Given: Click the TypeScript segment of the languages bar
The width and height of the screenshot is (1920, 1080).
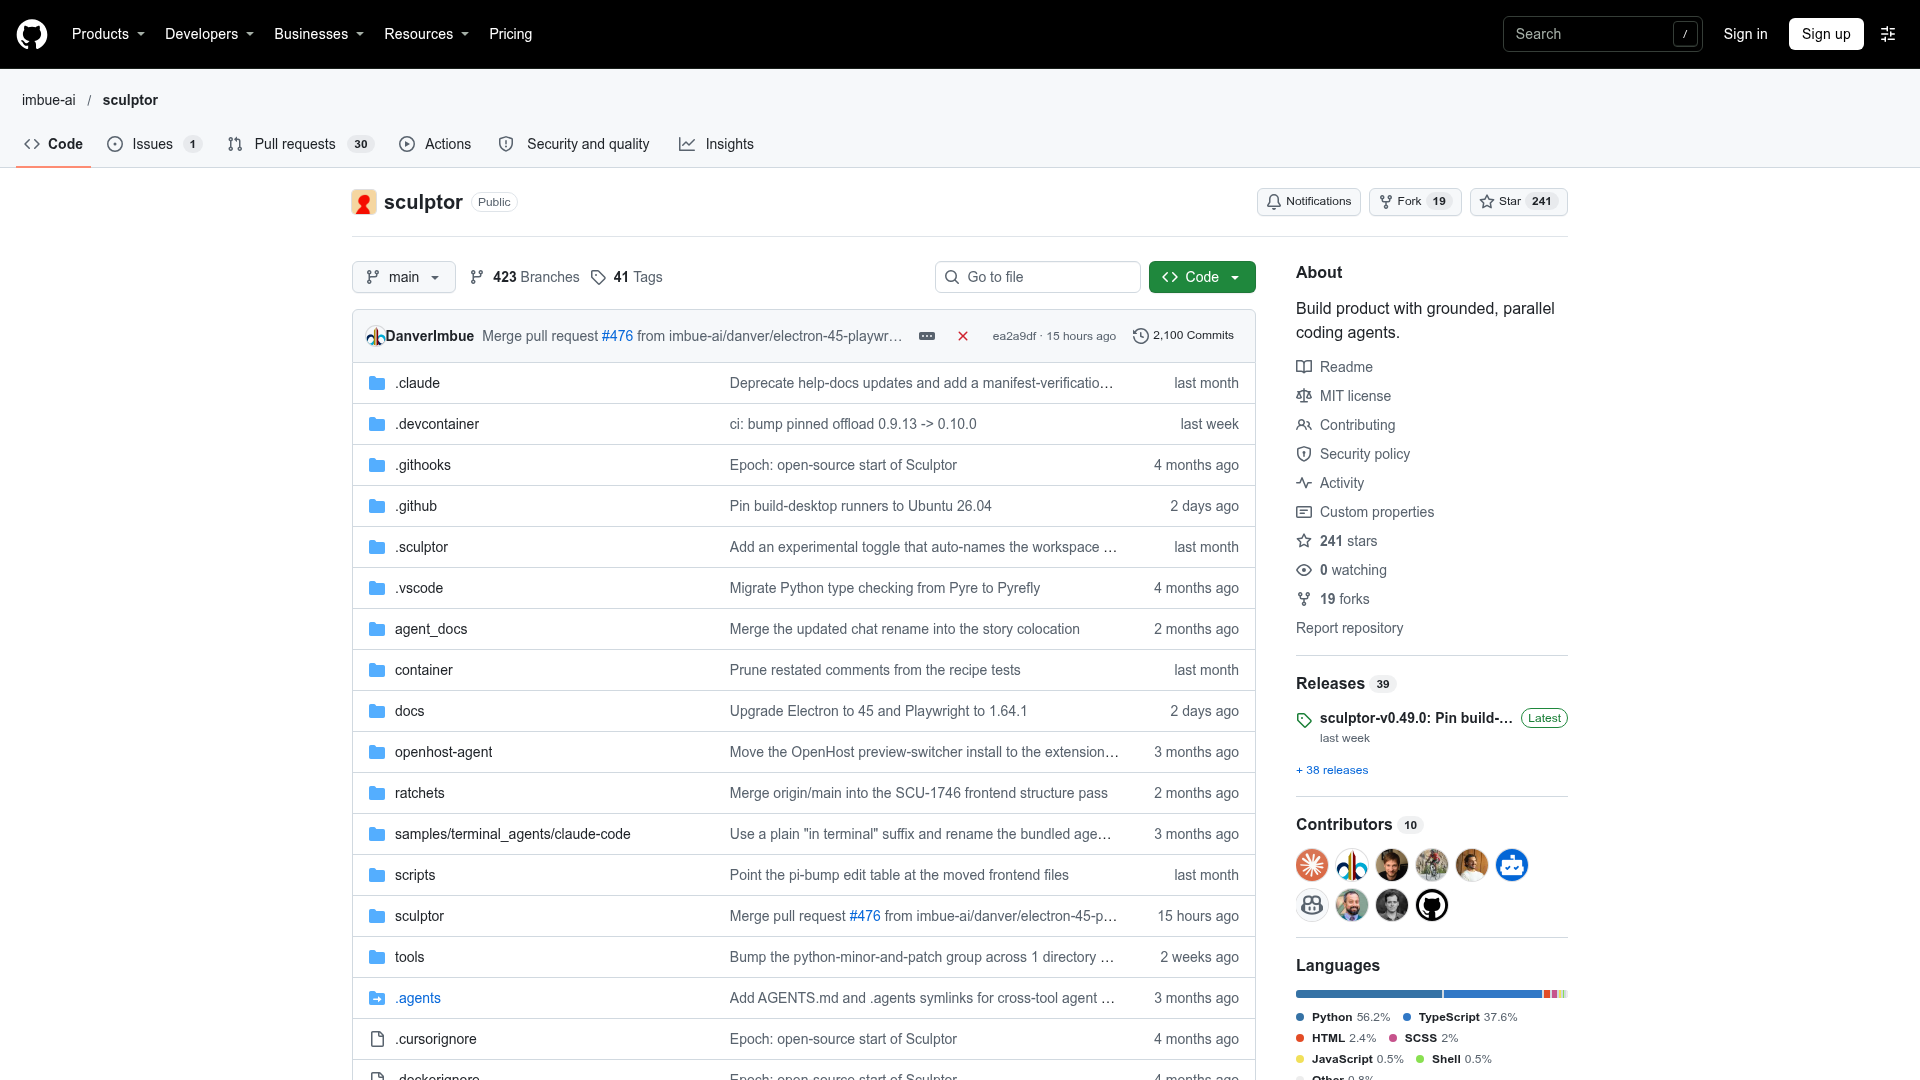Looking at the screenshot, I should (1493, 994).
